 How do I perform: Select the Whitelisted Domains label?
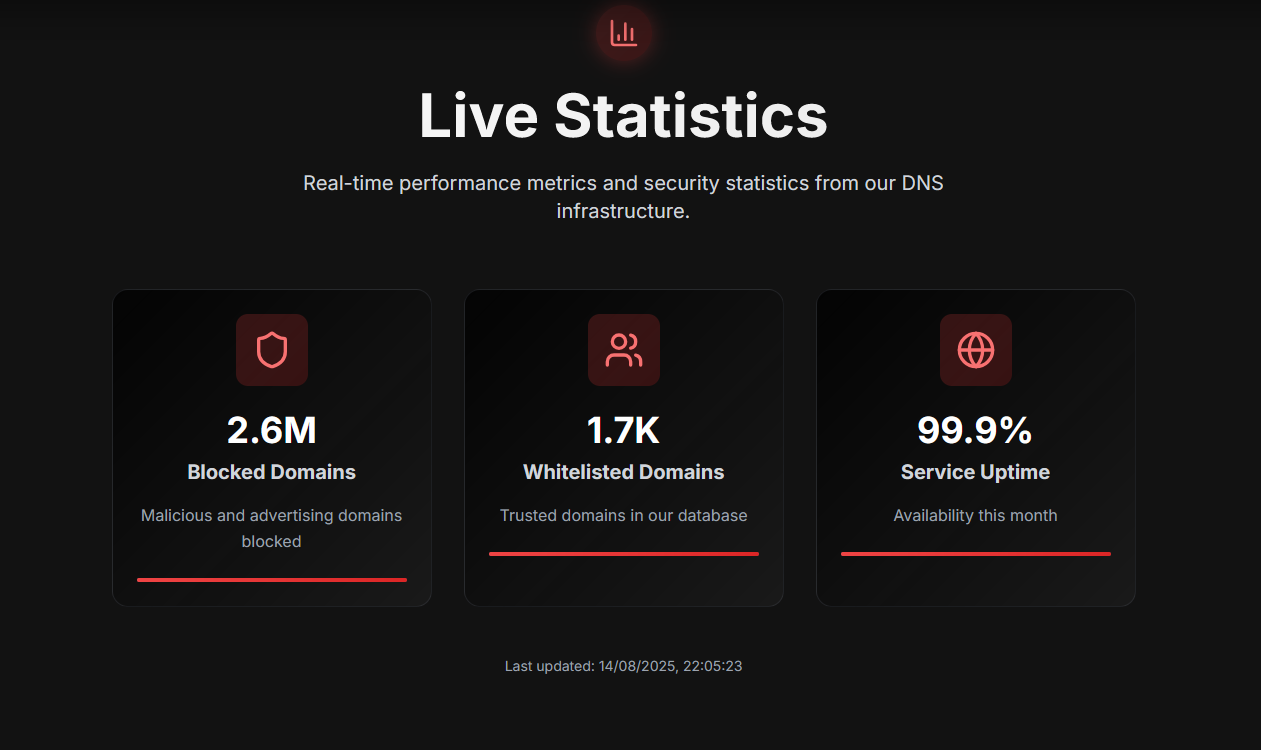pyautogui.click(x=624, y=472)
